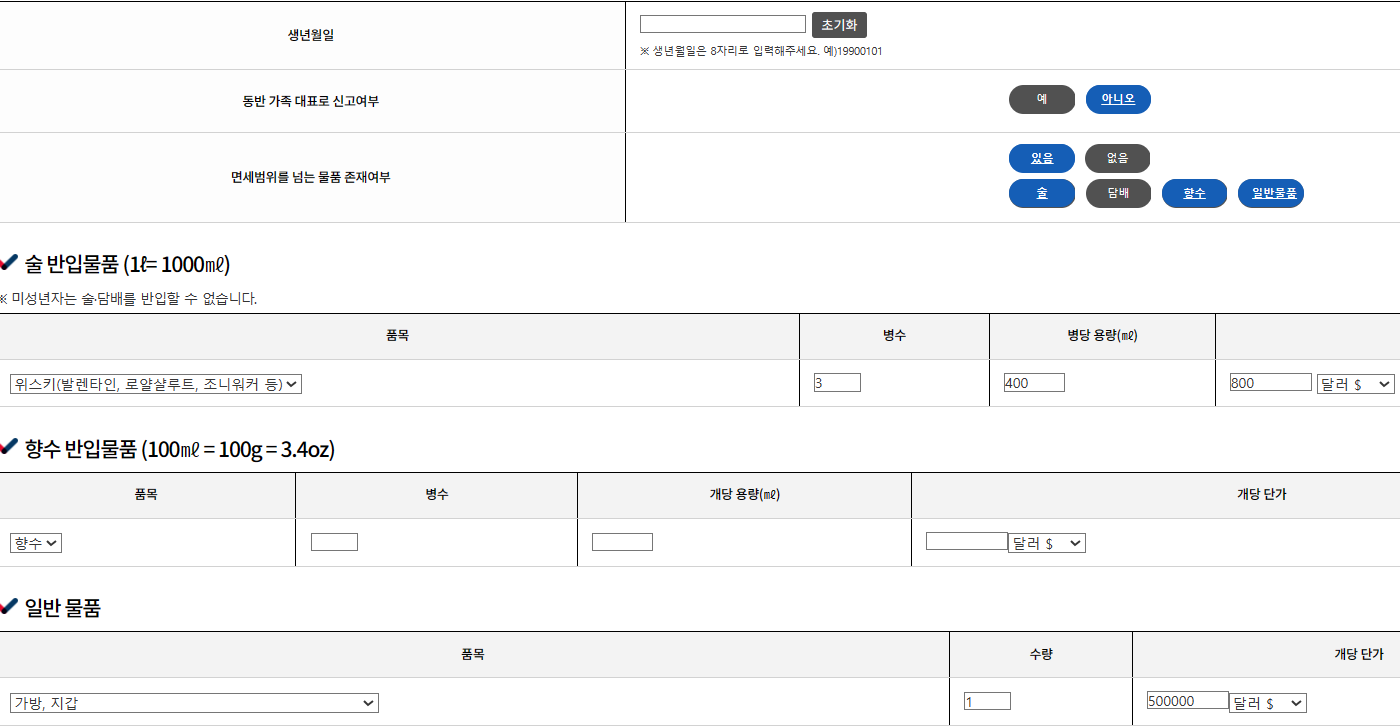This screenshot has height=728, width=1400.
Task: Toggle the 술 category button
Action: [x=1041, y=193]
